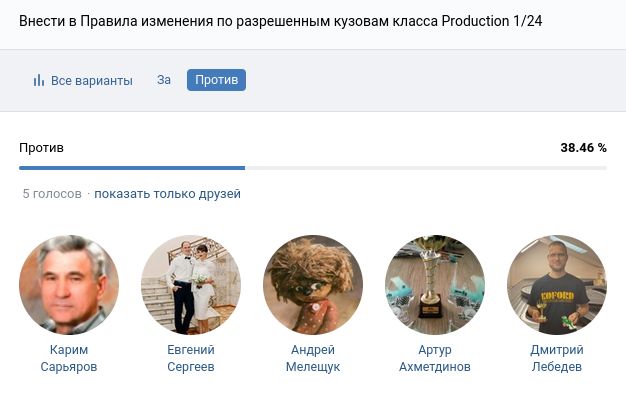Open the shaggy puppet avatar of Андрей Мелещук

coord(313,285)
